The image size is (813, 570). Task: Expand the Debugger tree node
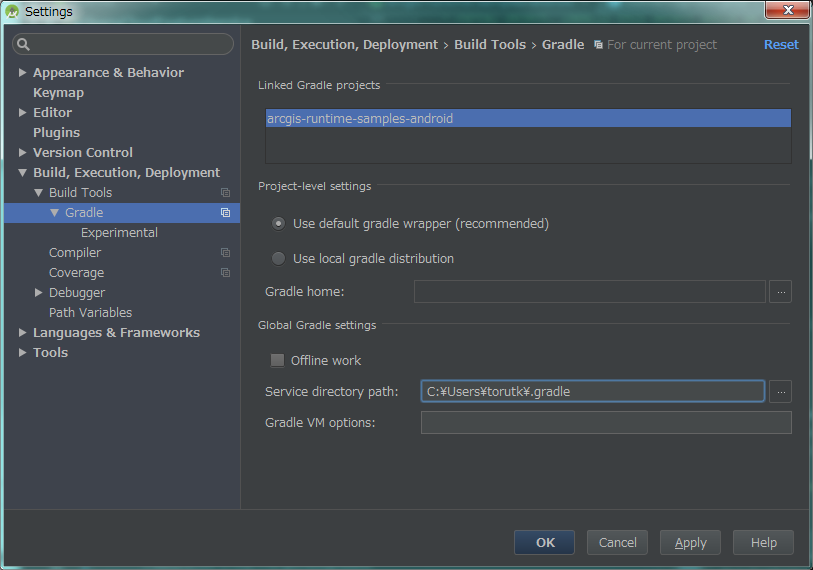pos(39,293)
